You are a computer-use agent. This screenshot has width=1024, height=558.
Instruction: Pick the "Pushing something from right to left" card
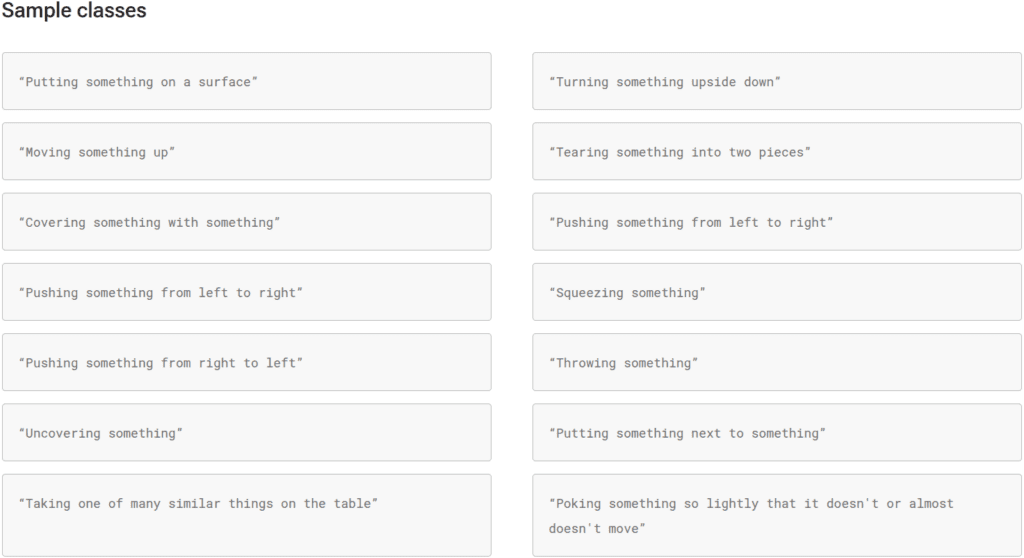246,363
